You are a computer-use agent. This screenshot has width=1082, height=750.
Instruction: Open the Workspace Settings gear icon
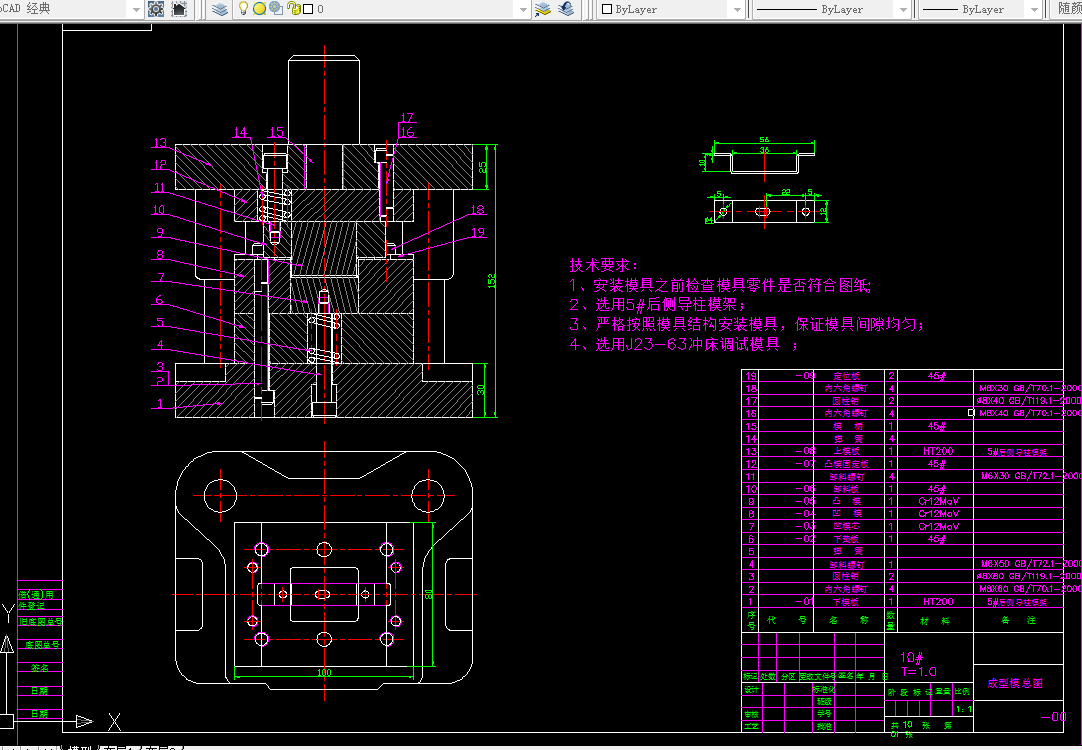click(156, 9)
